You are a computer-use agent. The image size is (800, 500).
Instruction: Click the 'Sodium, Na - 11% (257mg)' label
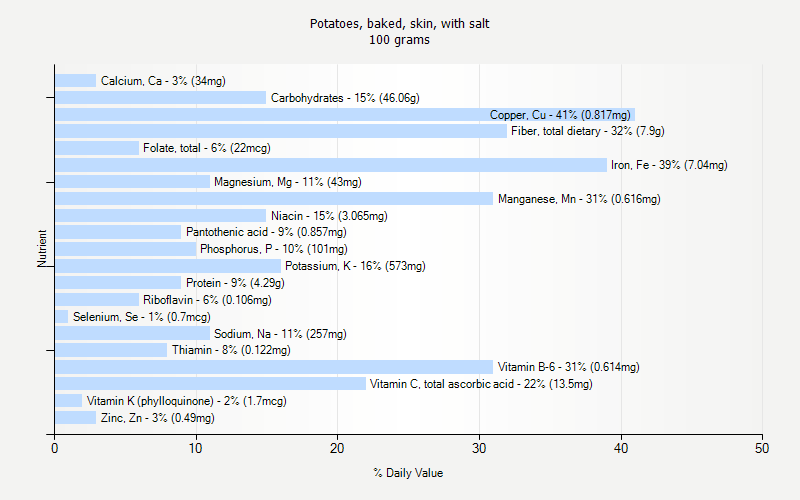click(x=280, y=334)
